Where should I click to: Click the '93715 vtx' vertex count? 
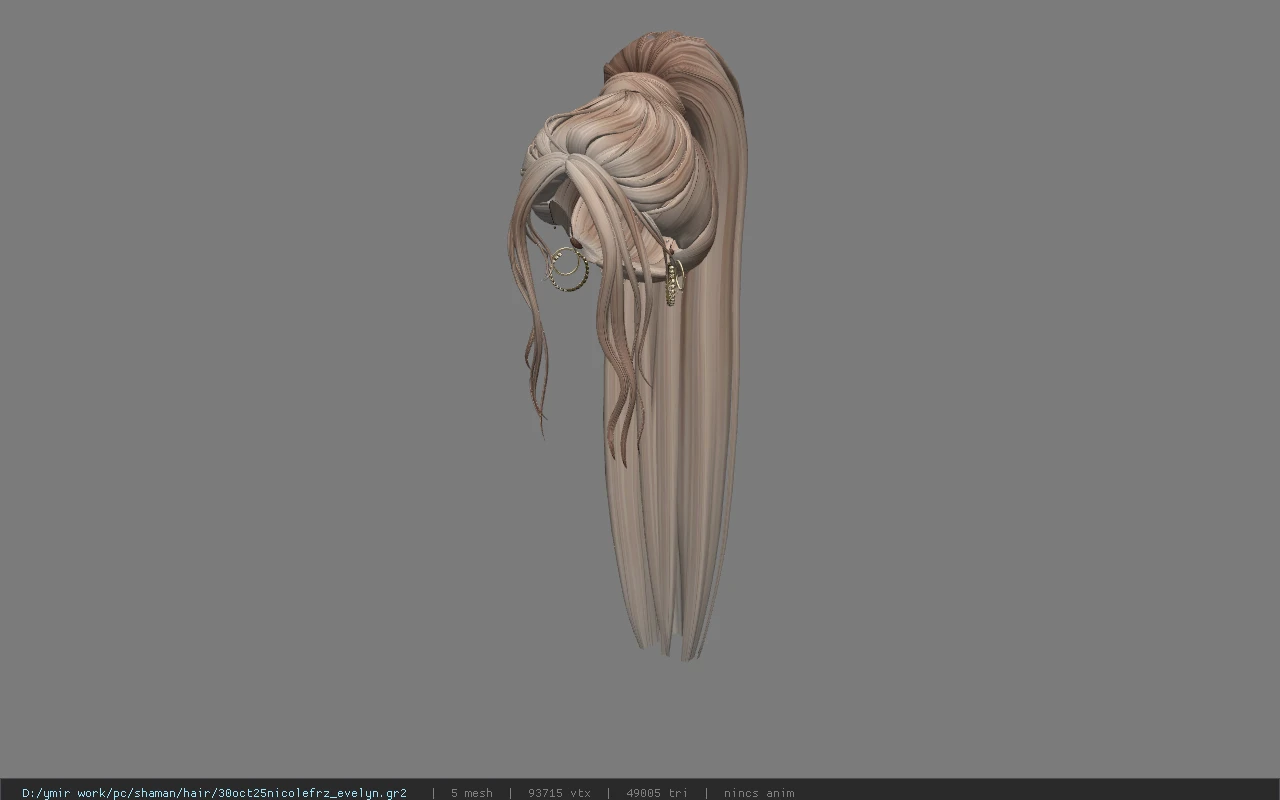click(x=559, y=793)
